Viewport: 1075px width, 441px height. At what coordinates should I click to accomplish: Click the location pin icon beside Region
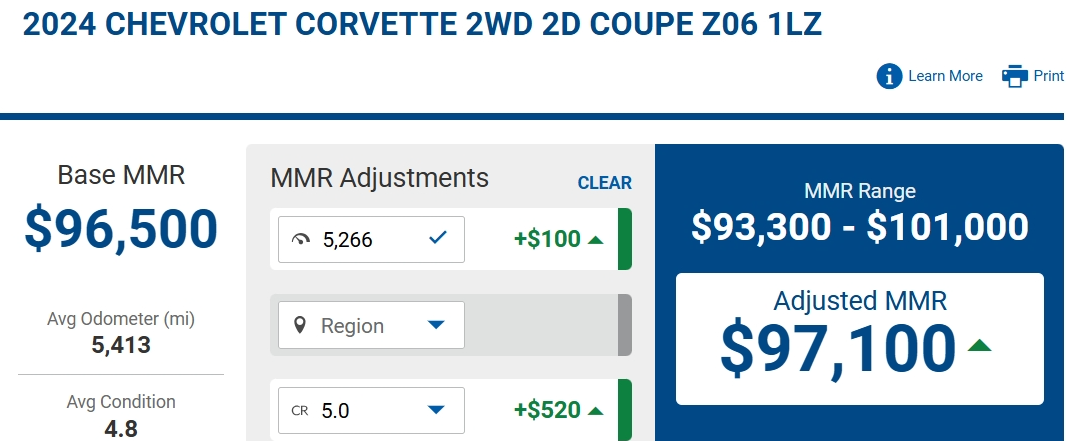[x=300, y=325]
